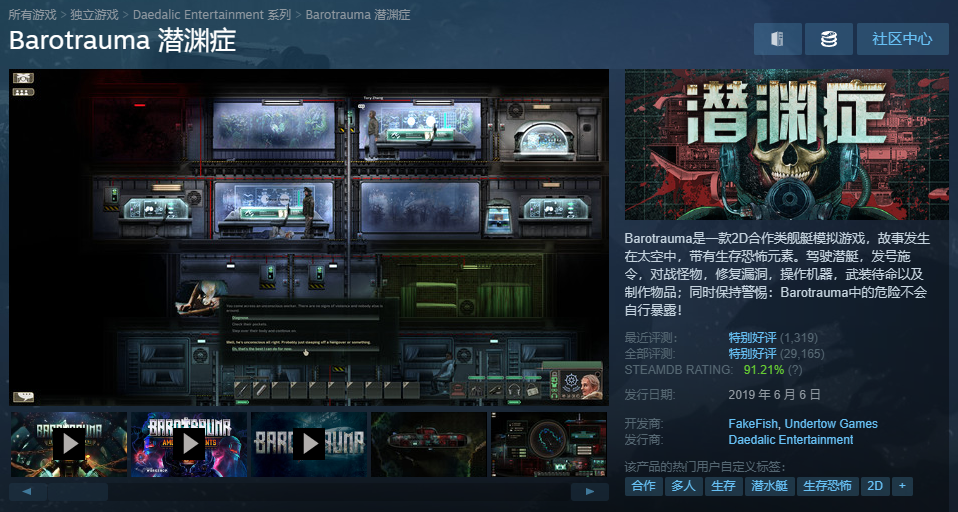The width and height of the screenshot is (958, 512).
Task: Select the sonar screen screenshot thumbnail
Action: tap(549, 444)
